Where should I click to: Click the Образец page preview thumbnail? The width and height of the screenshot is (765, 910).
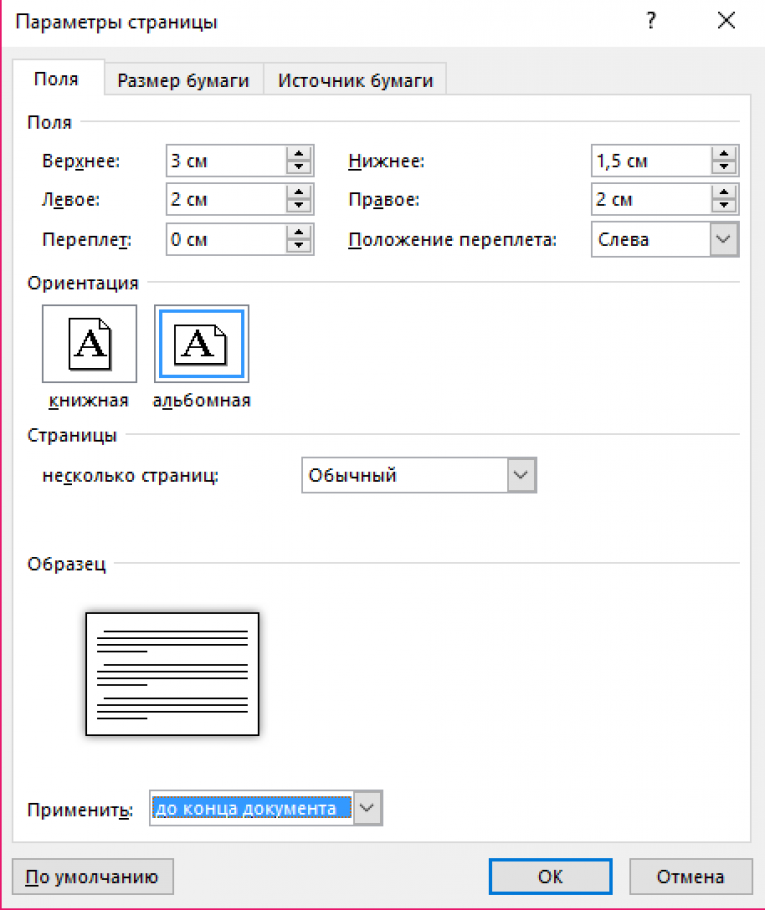172,674
